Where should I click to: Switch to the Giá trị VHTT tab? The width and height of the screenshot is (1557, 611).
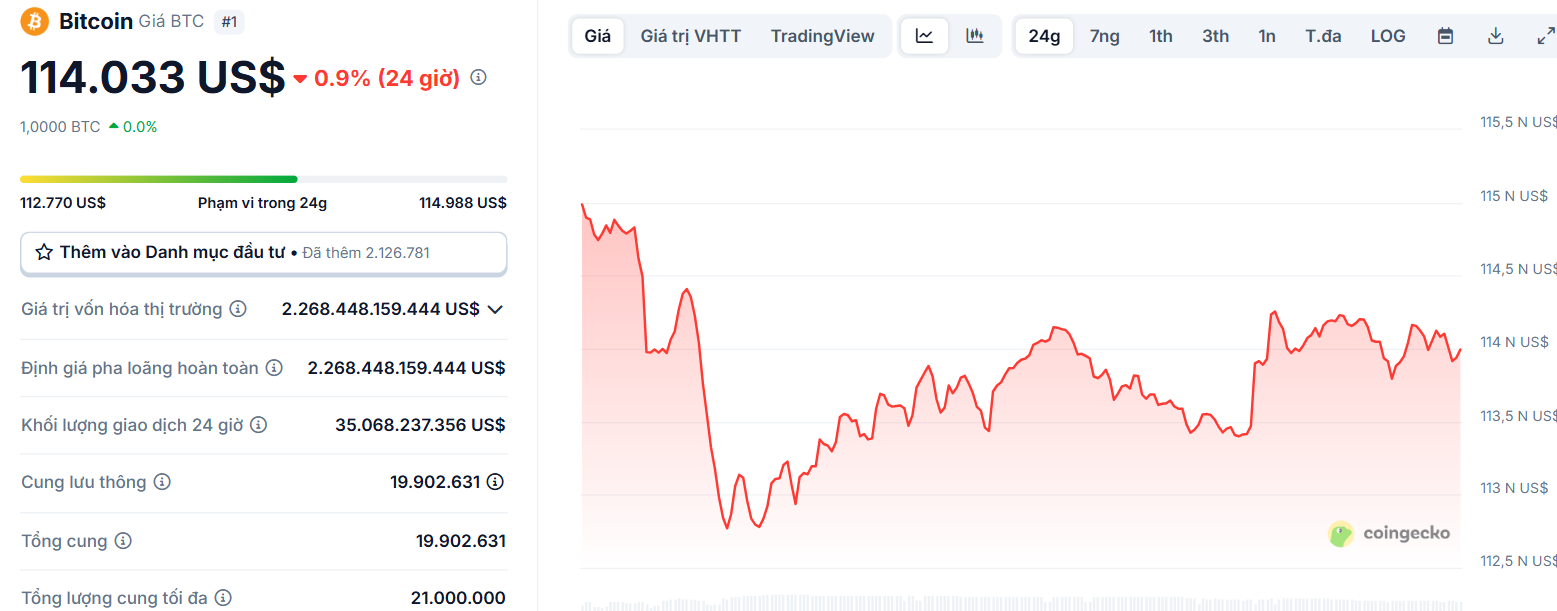pos(691,36)
